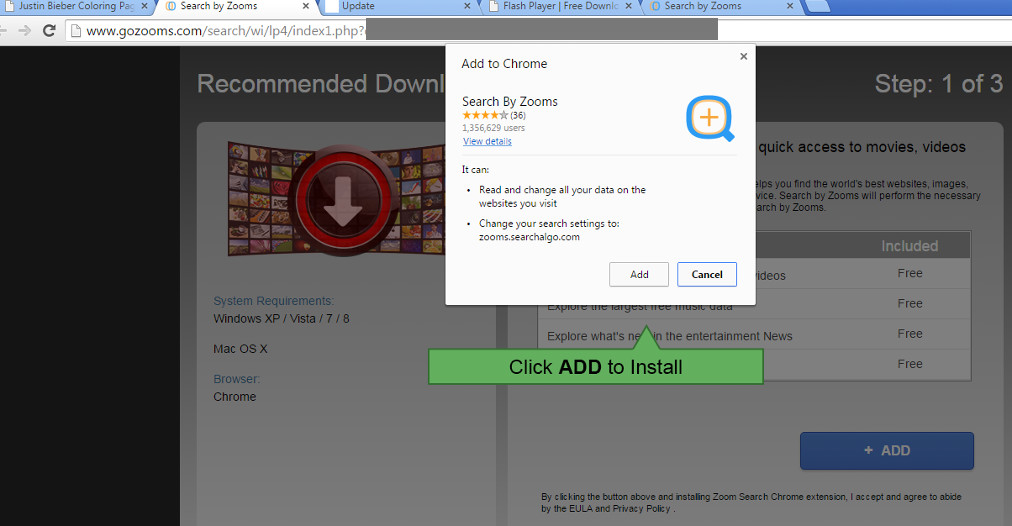Click the 'Included' table header
Screen dimensions: 1012x526
pyautogui.click(x=909, y=246)
